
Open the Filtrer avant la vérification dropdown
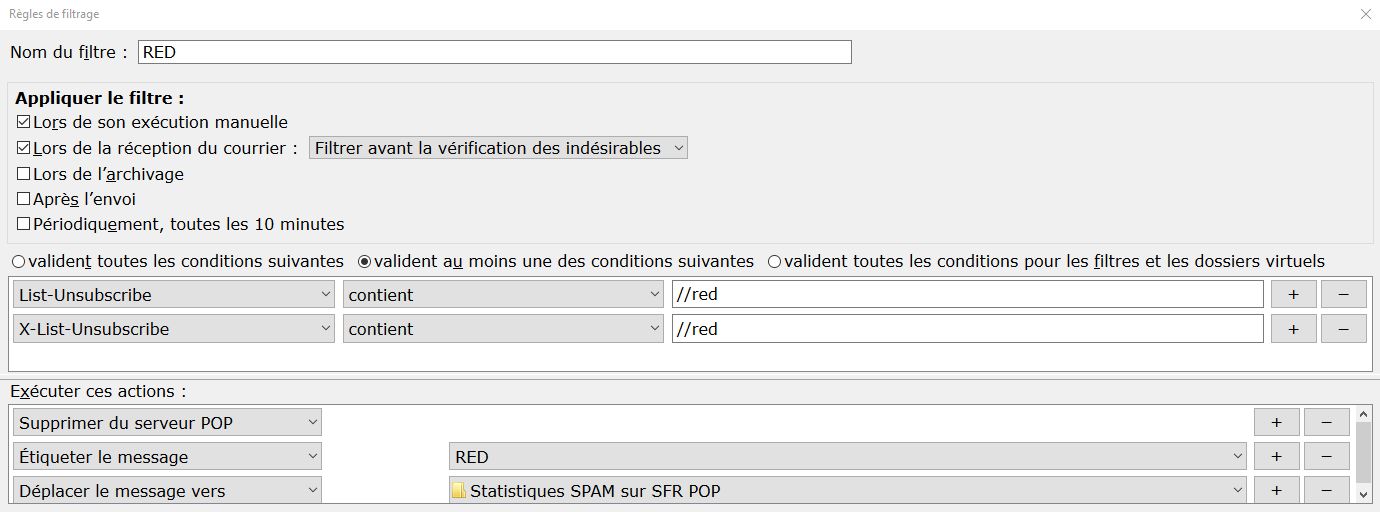click(498, 148)
